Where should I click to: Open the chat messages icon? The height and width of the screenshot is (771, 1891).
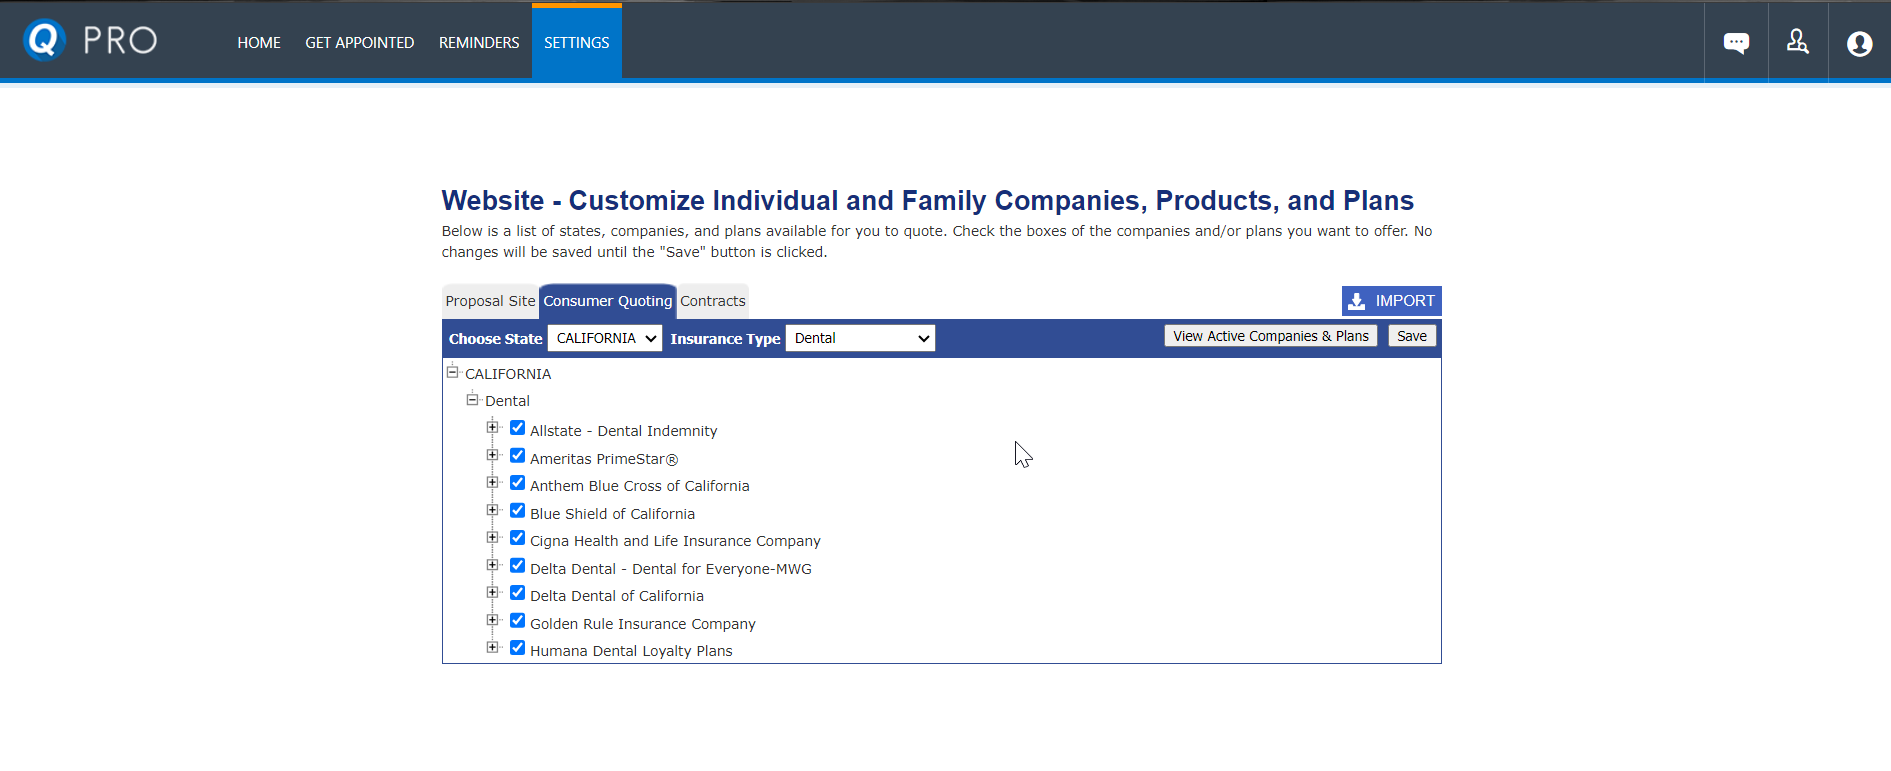(1736, 43)
